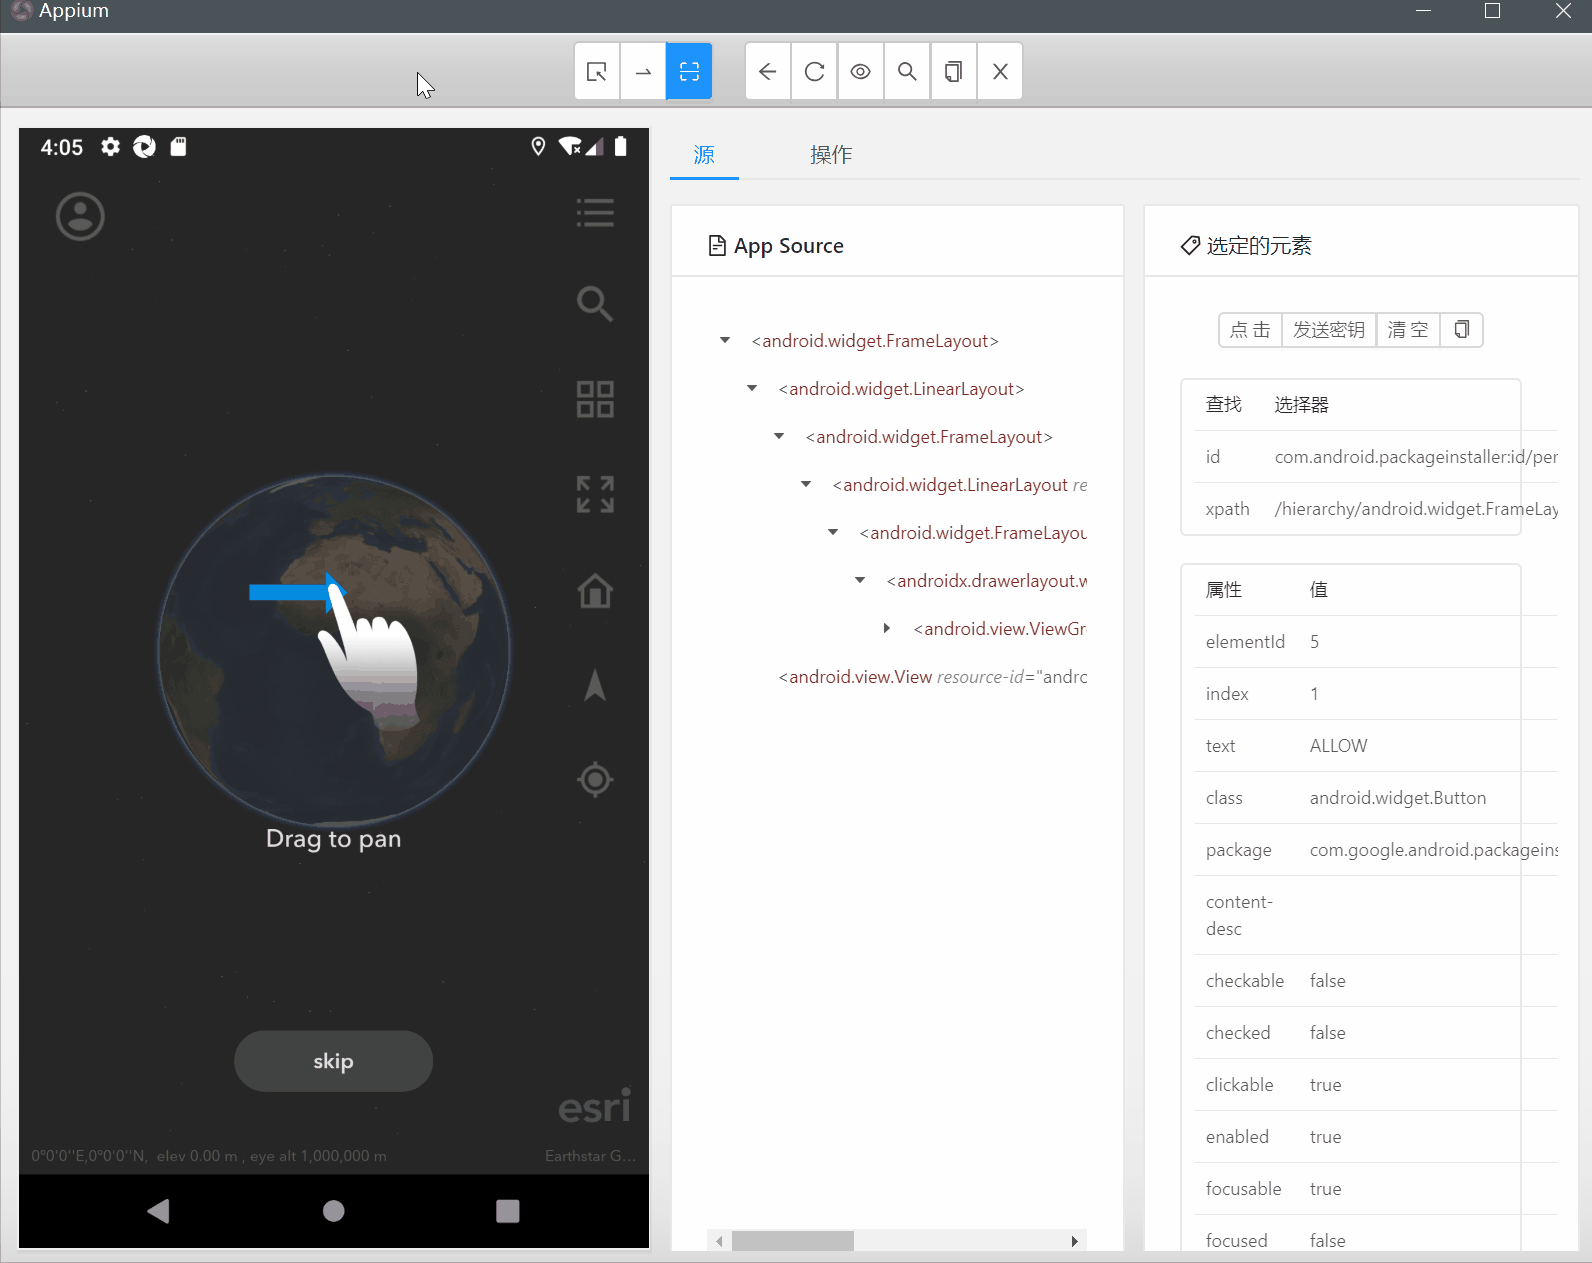The width and height of the screenshot is (1592, 1263).
Task: Click the xpath selector value
Action: tap(1416, 509)
